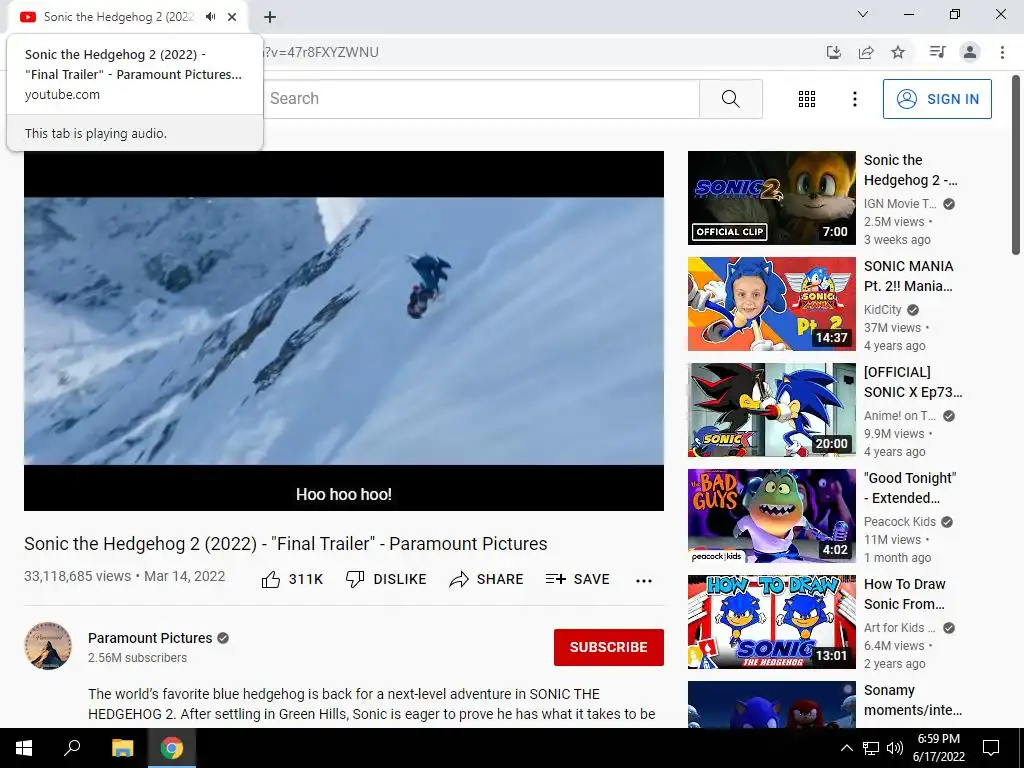Open the Bad Guys 'Good Tonight' thumbnail
Viewport: 1024px width, 768px height.
point(771,515)
